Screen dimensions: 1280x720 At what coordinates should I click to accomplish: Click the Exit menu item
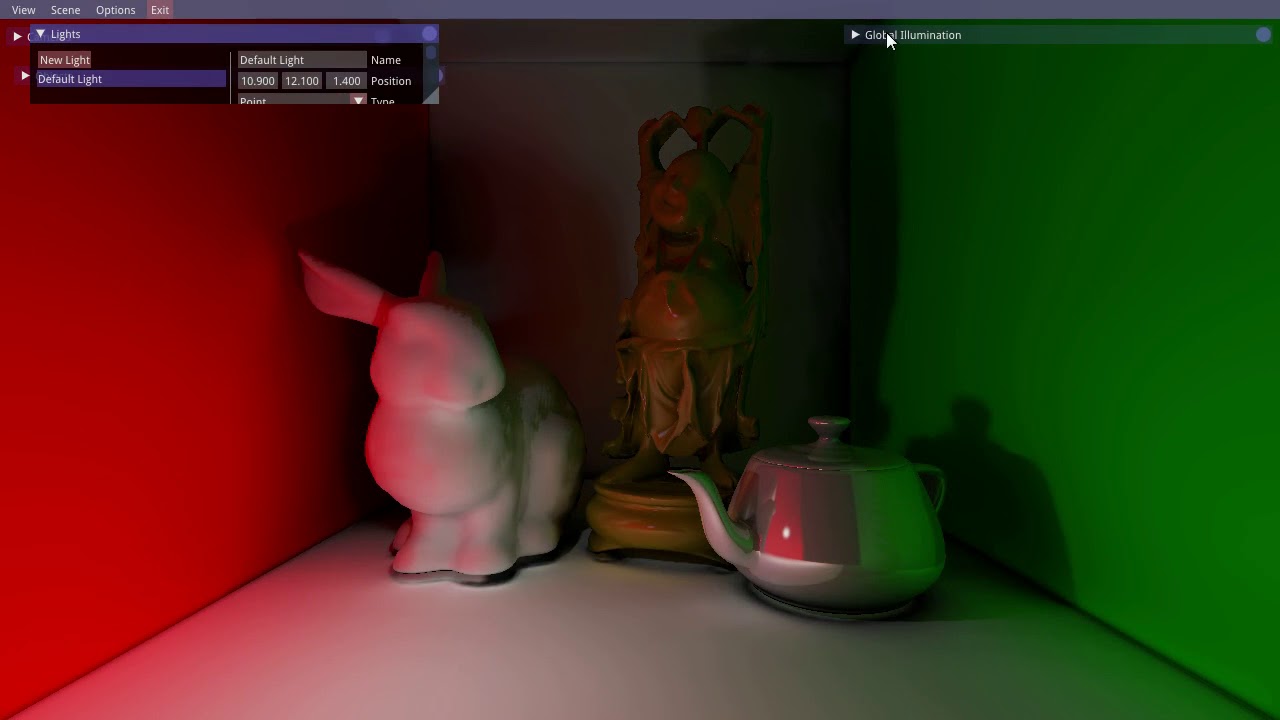point(160,10)
